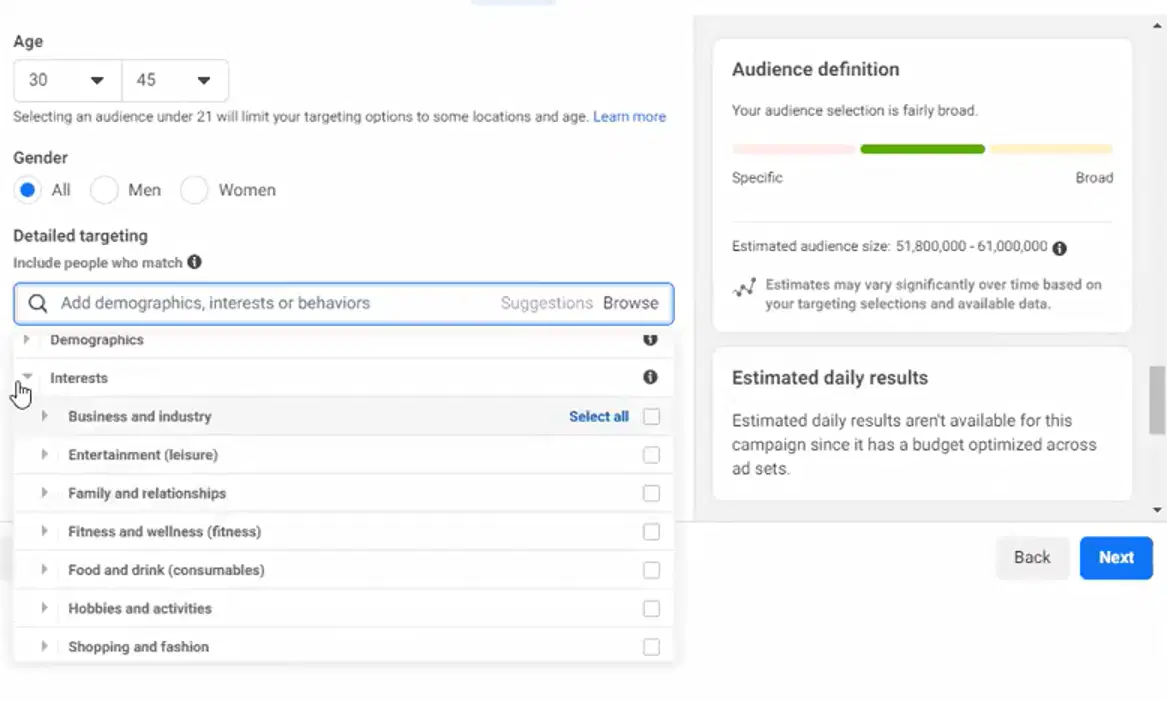Click the estimates trend graph icon
1167x701 pixels.
(744, 287)
